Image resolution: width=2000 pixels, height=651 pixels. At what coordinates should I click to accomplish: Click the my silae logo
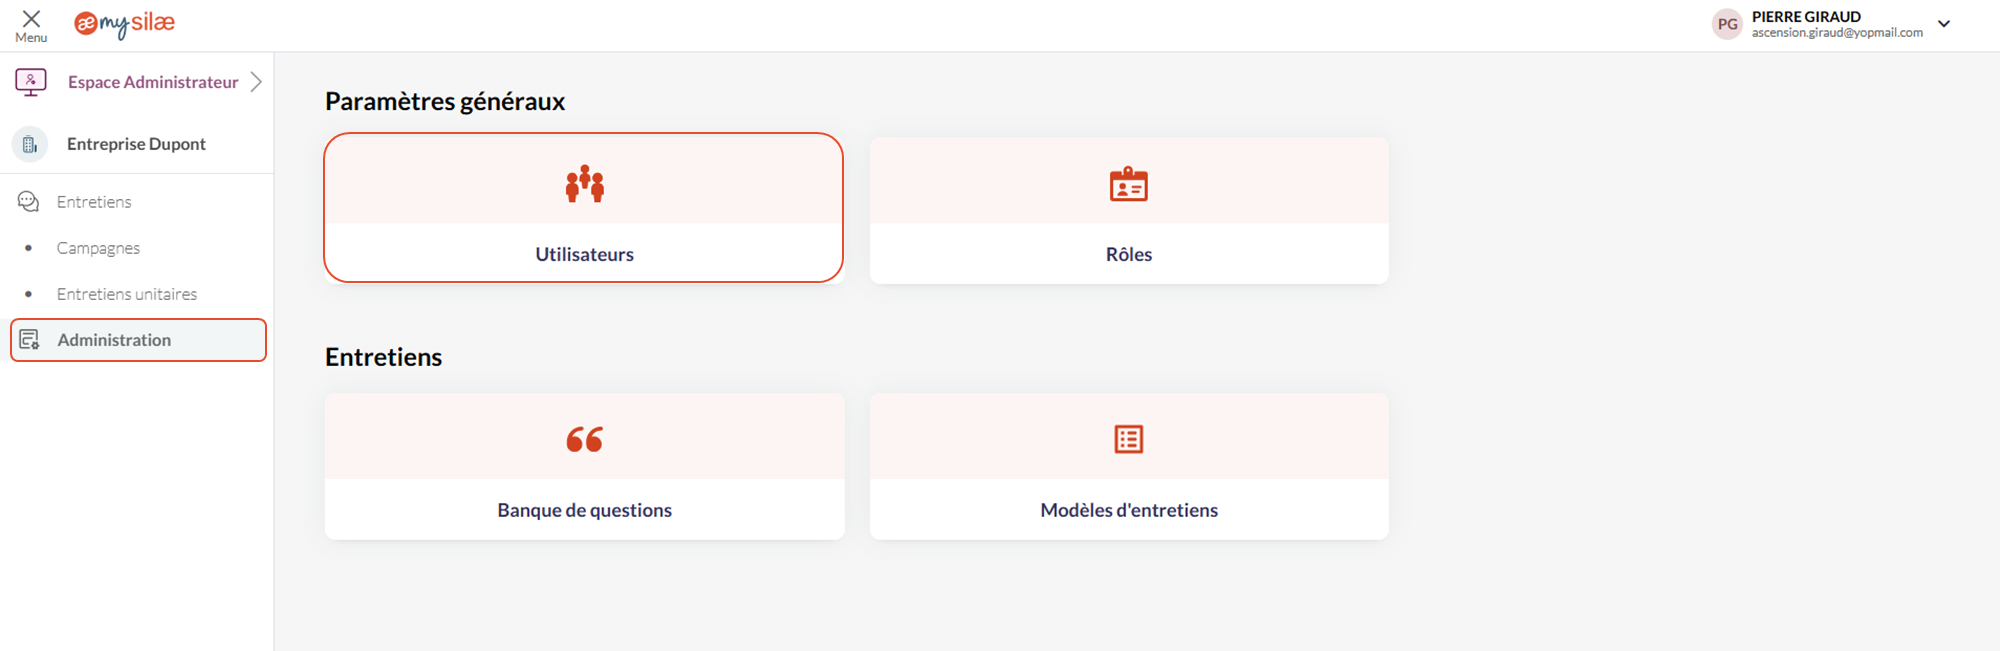pos(125,24)
